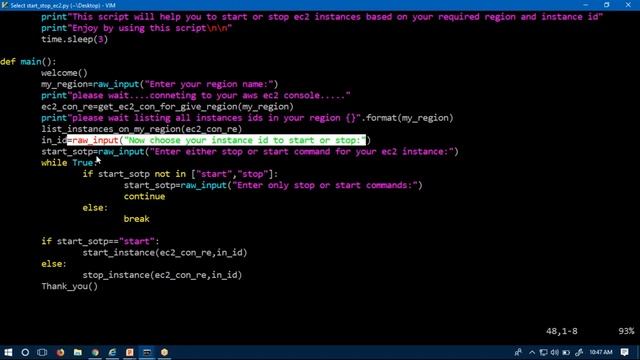
Task: Click the Vim icon in title bar
Action: [5, 5]
